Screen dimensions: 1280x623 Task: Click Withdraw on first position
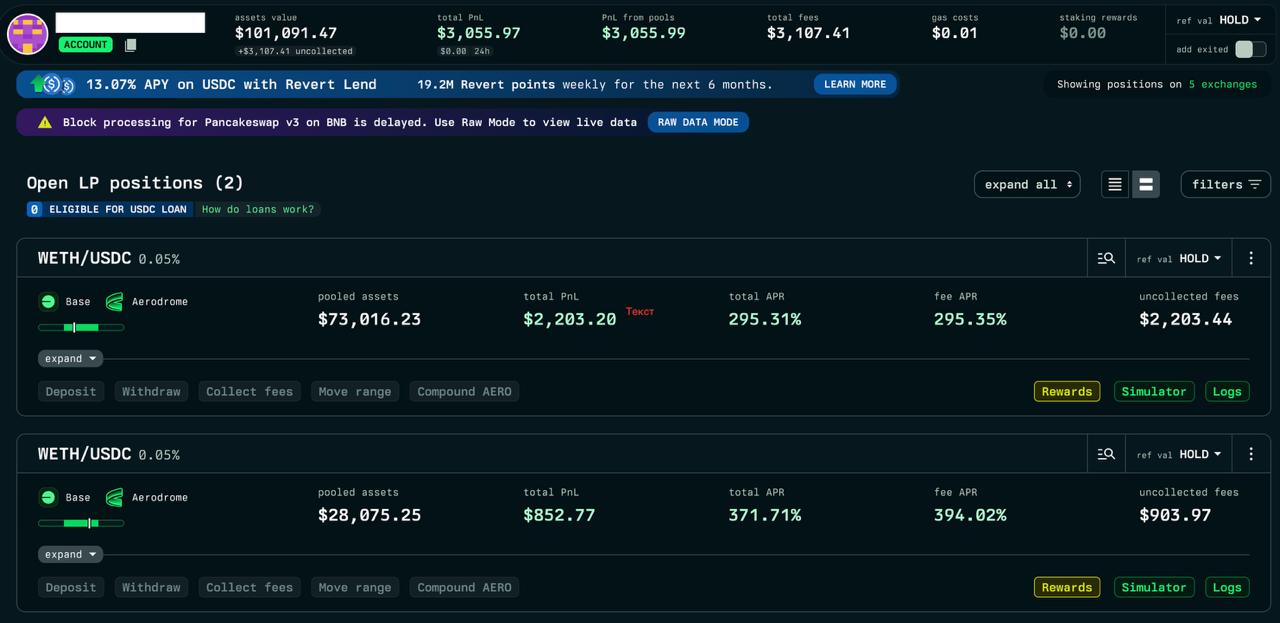(x=151, y=391)
